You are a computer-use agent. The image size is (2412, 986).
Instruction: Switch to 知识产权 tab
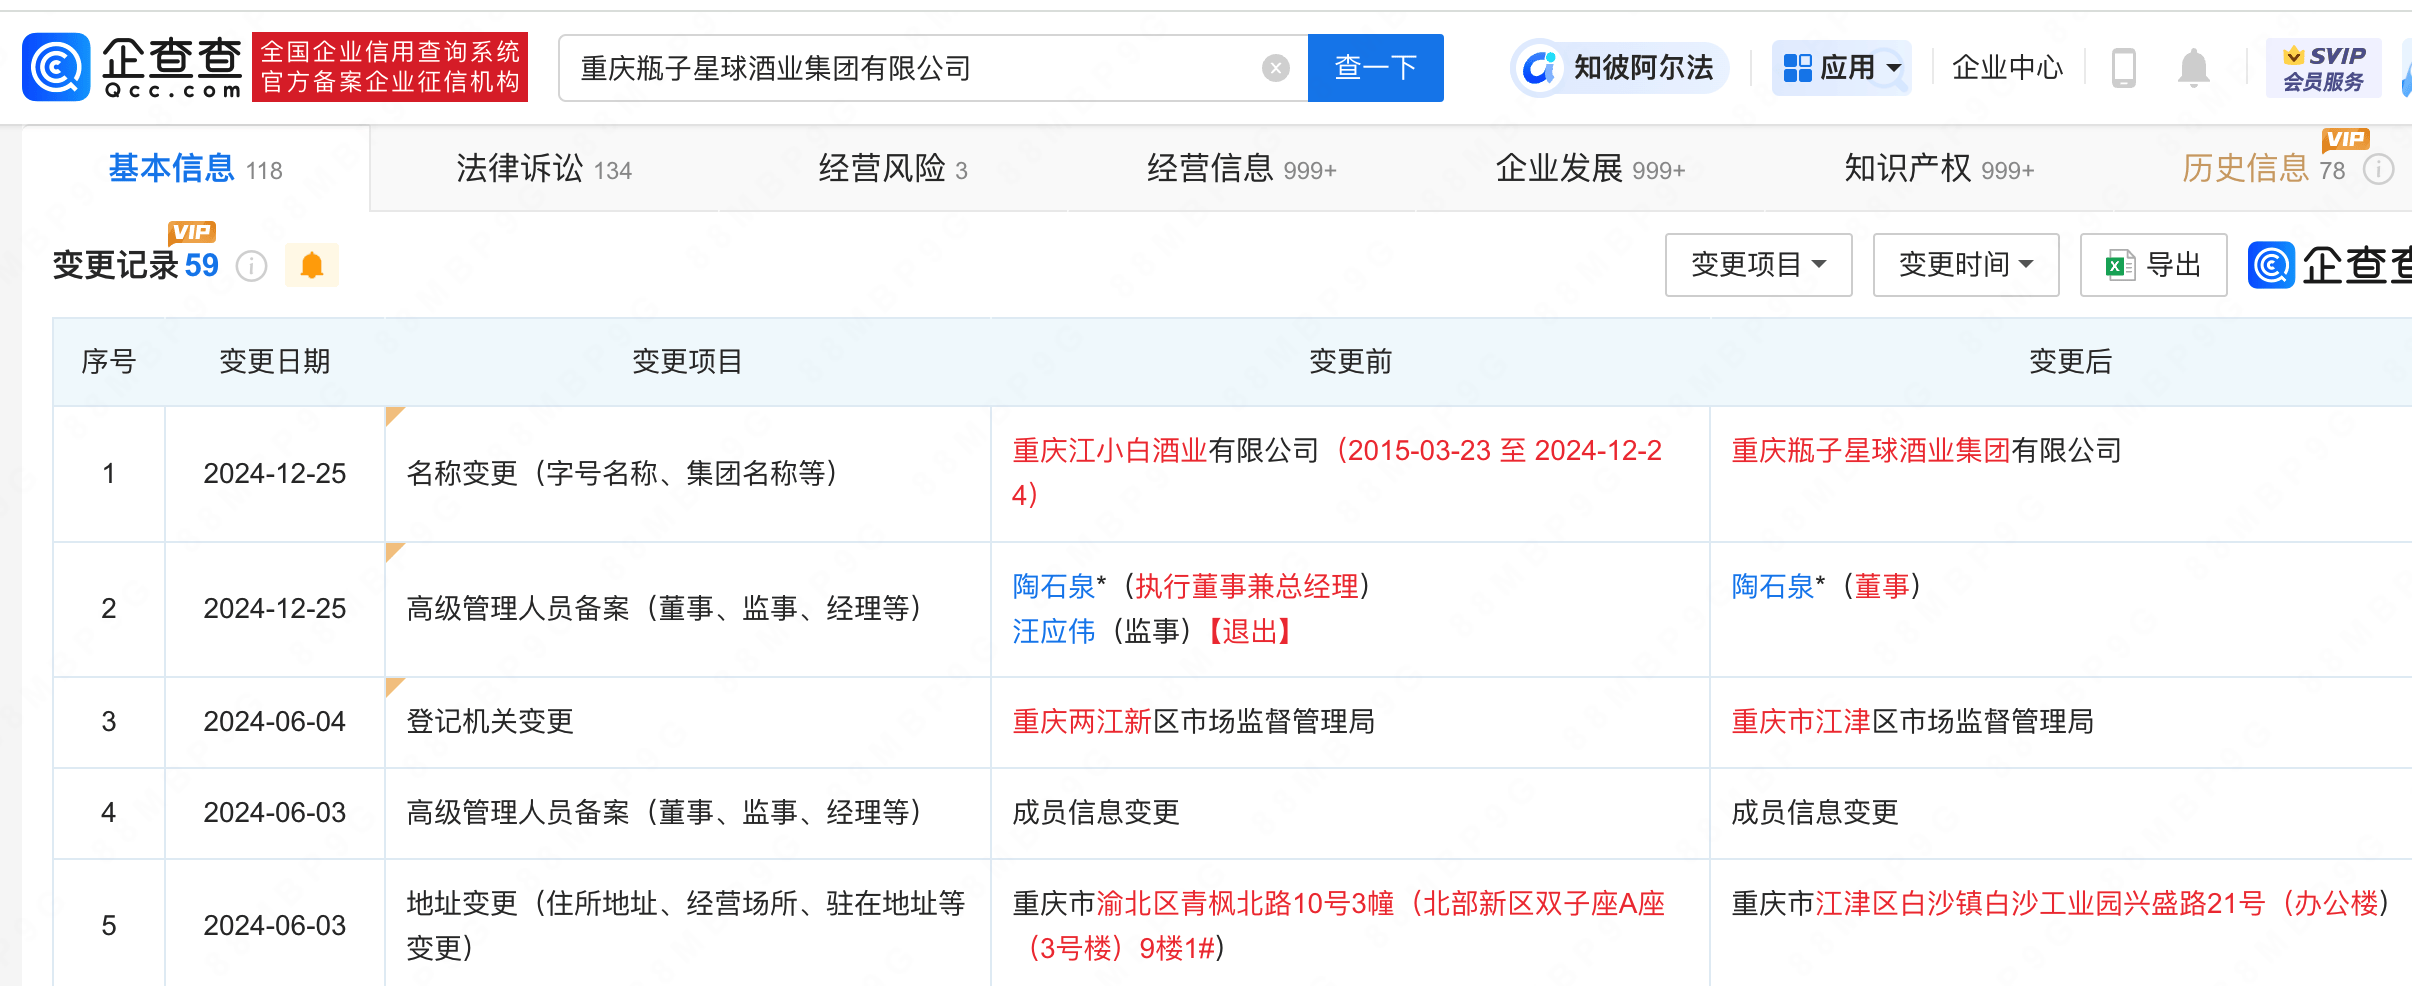1939,169
